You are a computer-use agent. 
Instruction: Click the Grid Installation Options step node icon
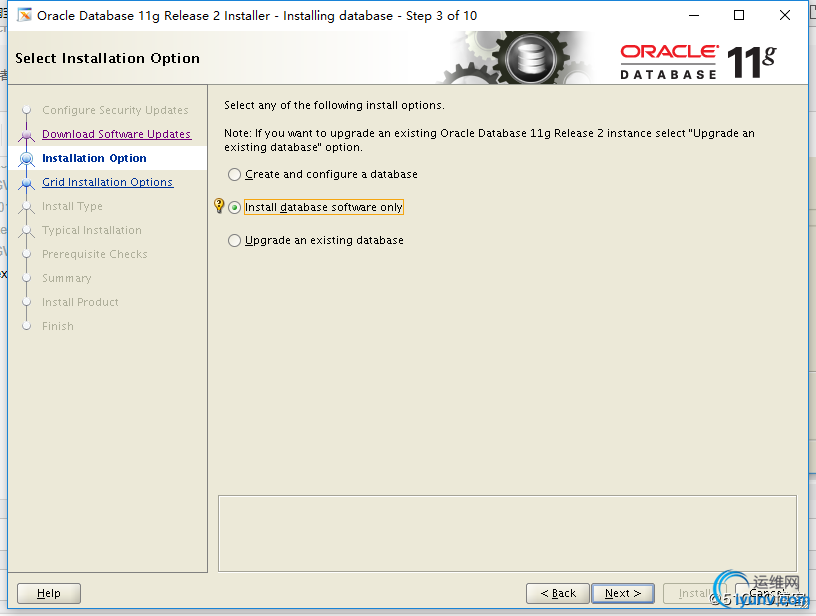(x=27, y=183)
